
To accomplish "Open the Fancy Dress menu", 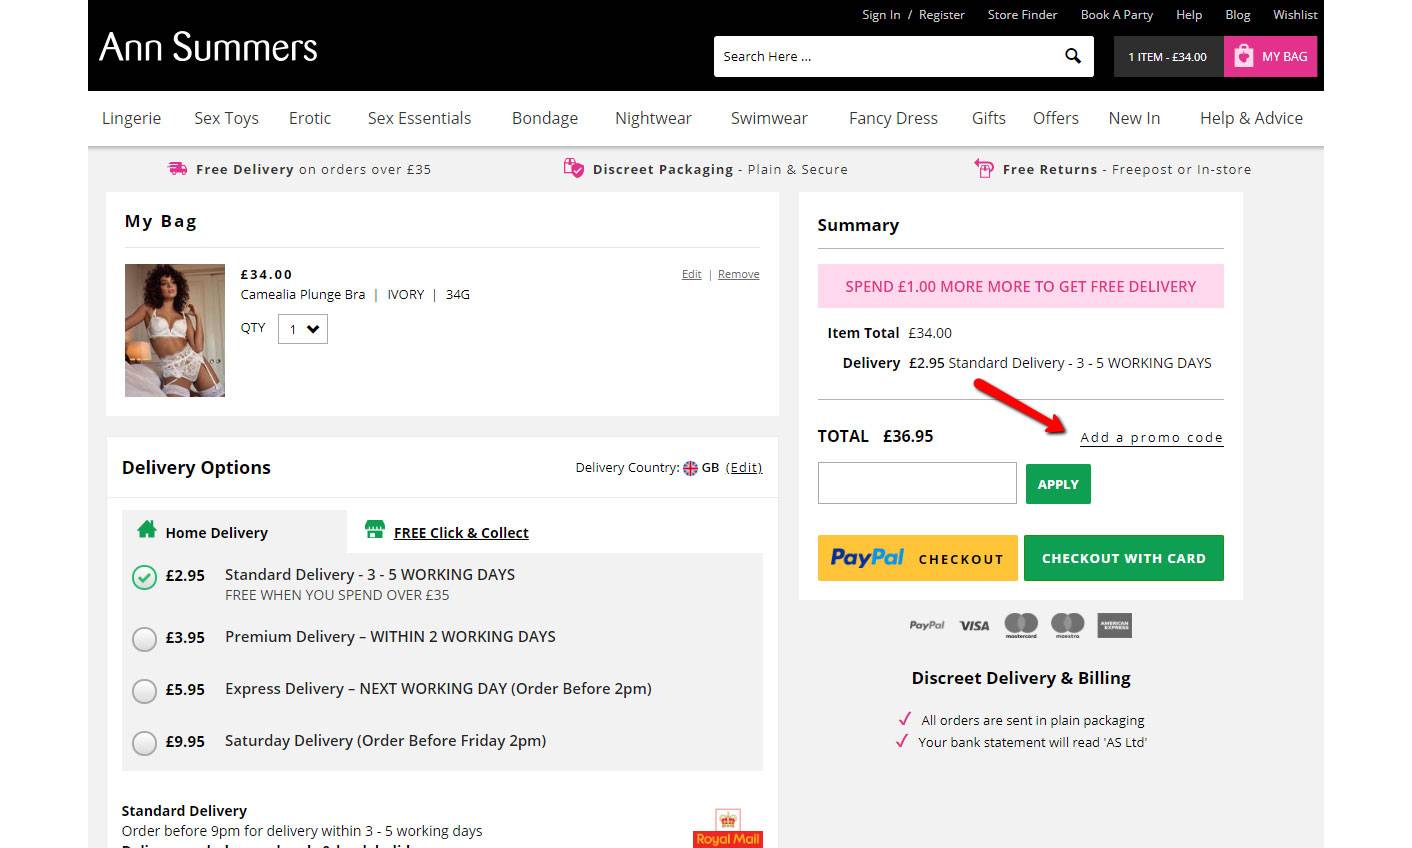I will 893,118.
